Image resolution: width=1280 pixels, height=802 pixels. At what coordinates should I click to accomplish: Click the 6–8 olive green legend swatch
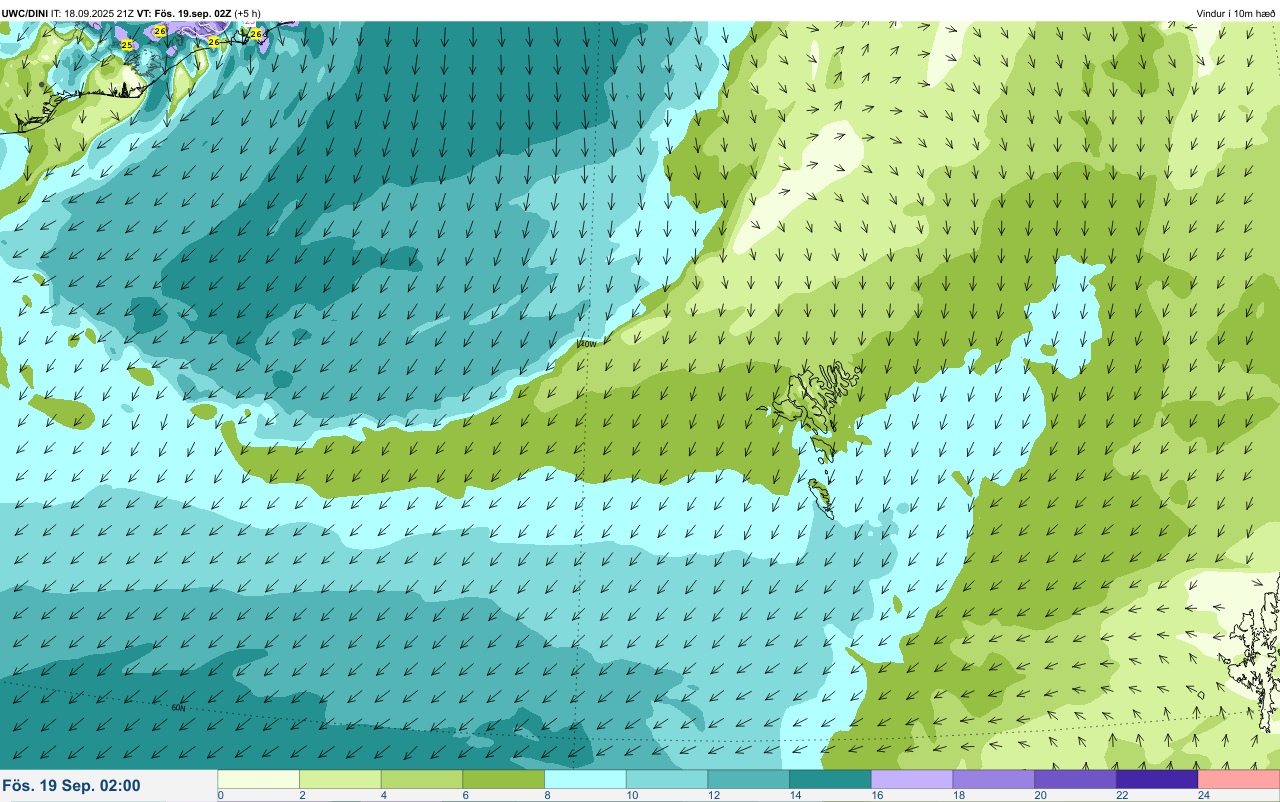click(504, 779)
